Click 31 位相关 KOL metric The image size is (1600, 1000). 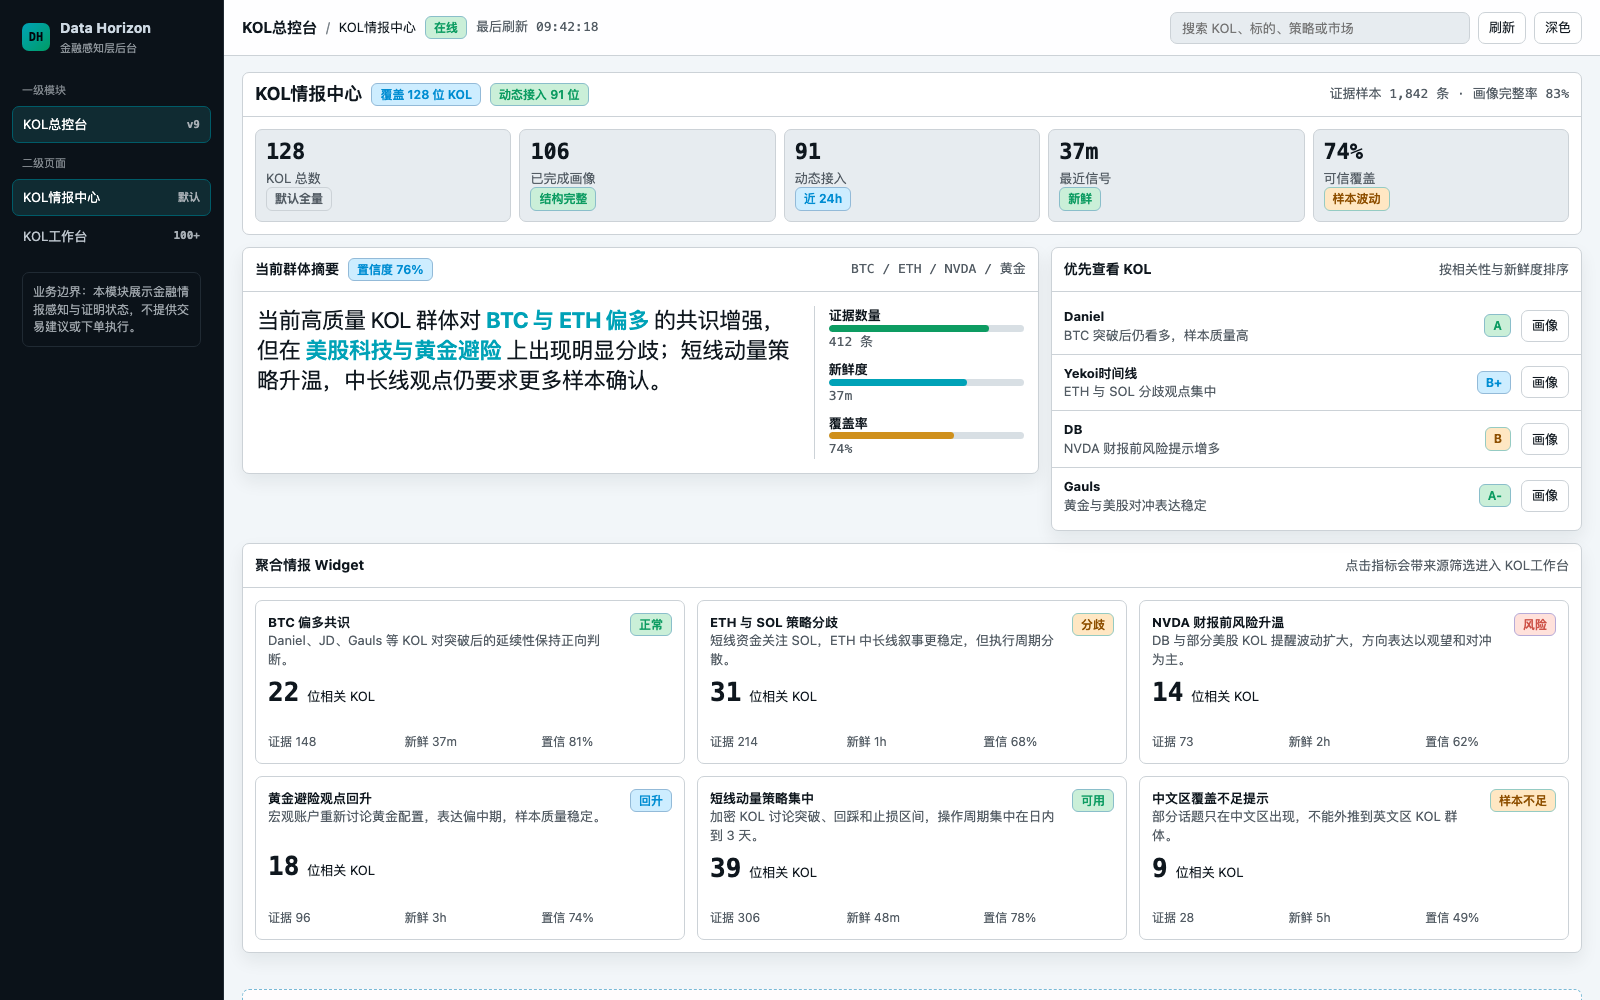pos(763,693)
